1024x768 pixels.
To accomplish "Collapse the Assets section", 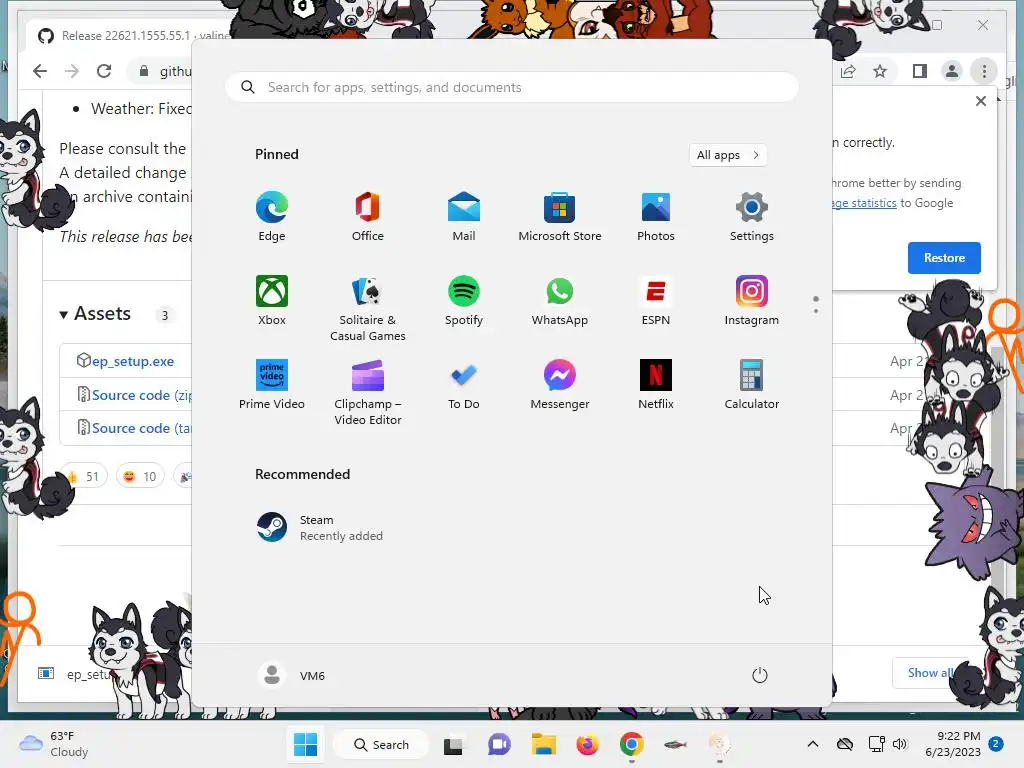I will (95, 313).
